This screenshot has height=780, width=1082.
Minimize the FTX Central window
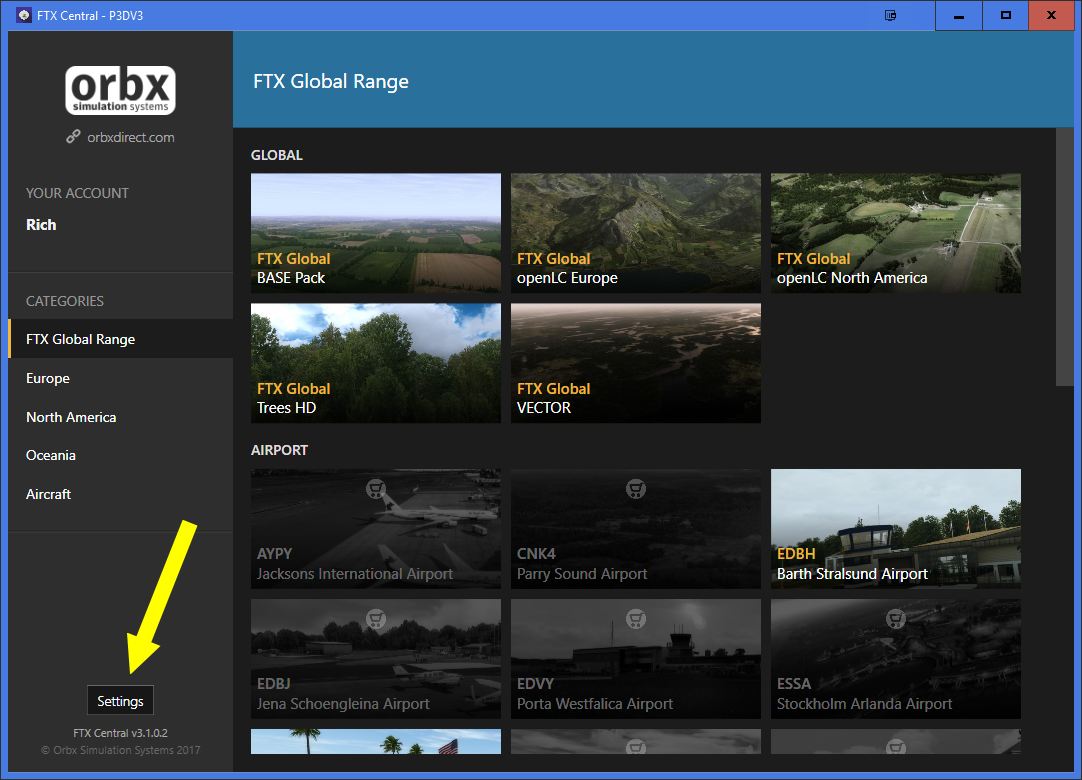tap(958, 15)
